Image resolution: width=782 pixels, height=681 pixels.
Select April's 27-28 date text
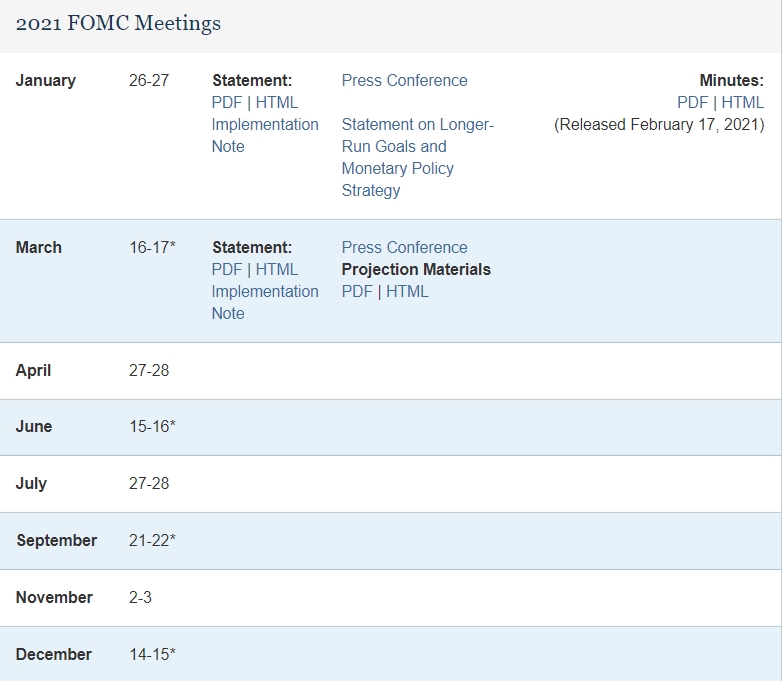point(149,371)
